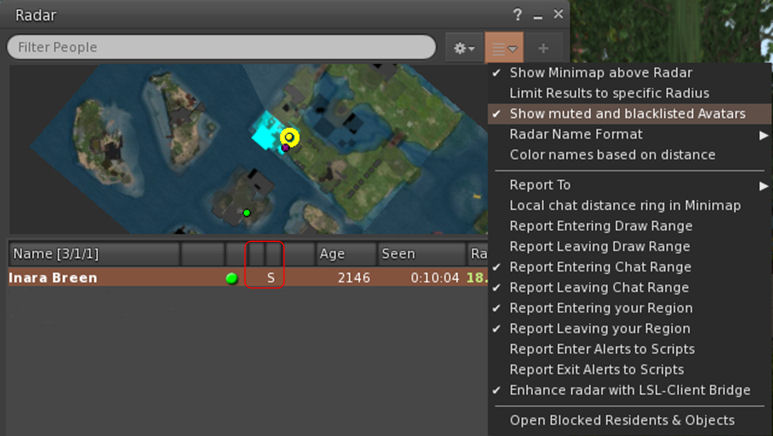Click green status dot for Inara Breen
Screen dimensions: 773x436
232,278
